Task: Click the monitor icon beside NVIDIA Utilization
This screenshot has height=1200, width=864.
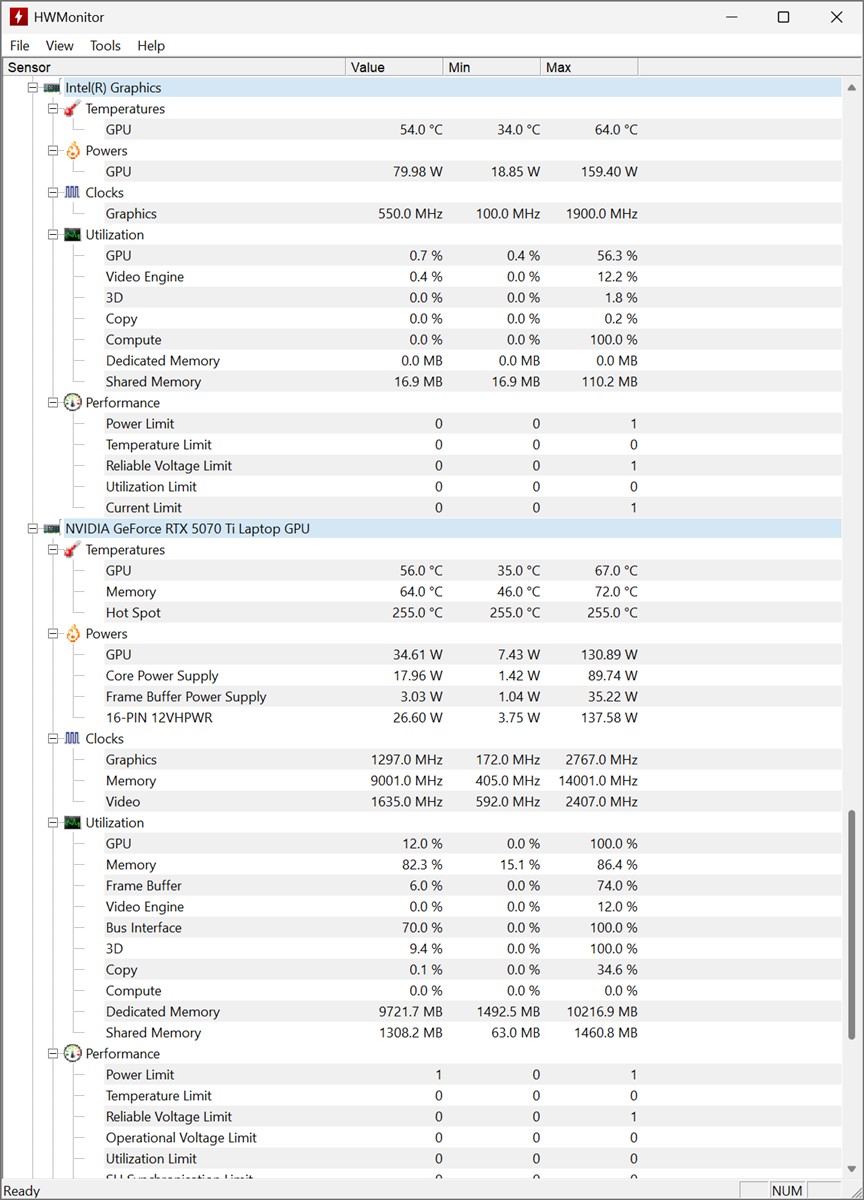Action: coord(72,823)
